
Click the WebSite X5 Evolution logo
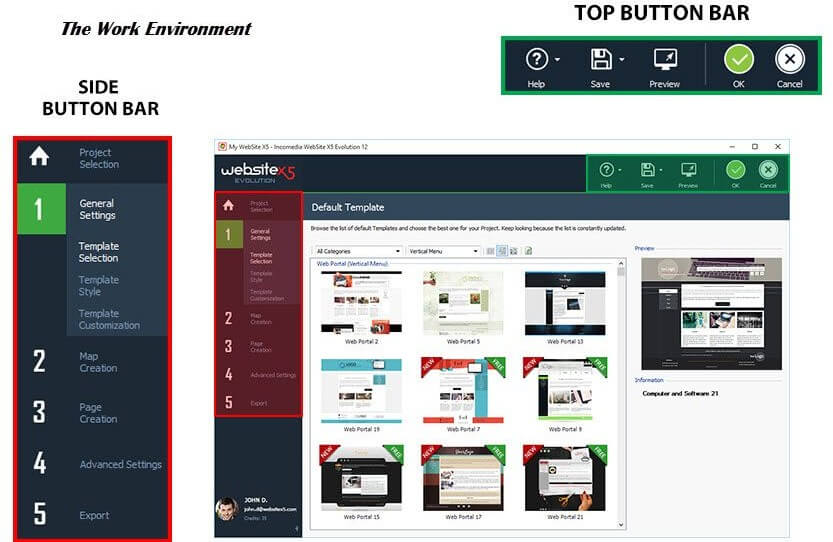tap(258, 173)
